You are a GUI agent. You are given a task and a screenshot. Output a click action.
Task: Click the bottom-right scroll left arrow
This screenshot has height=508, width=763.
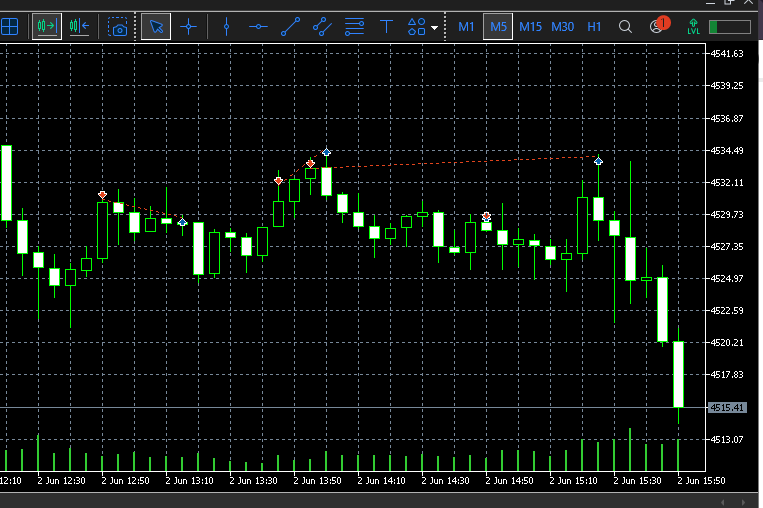(723, 502)
